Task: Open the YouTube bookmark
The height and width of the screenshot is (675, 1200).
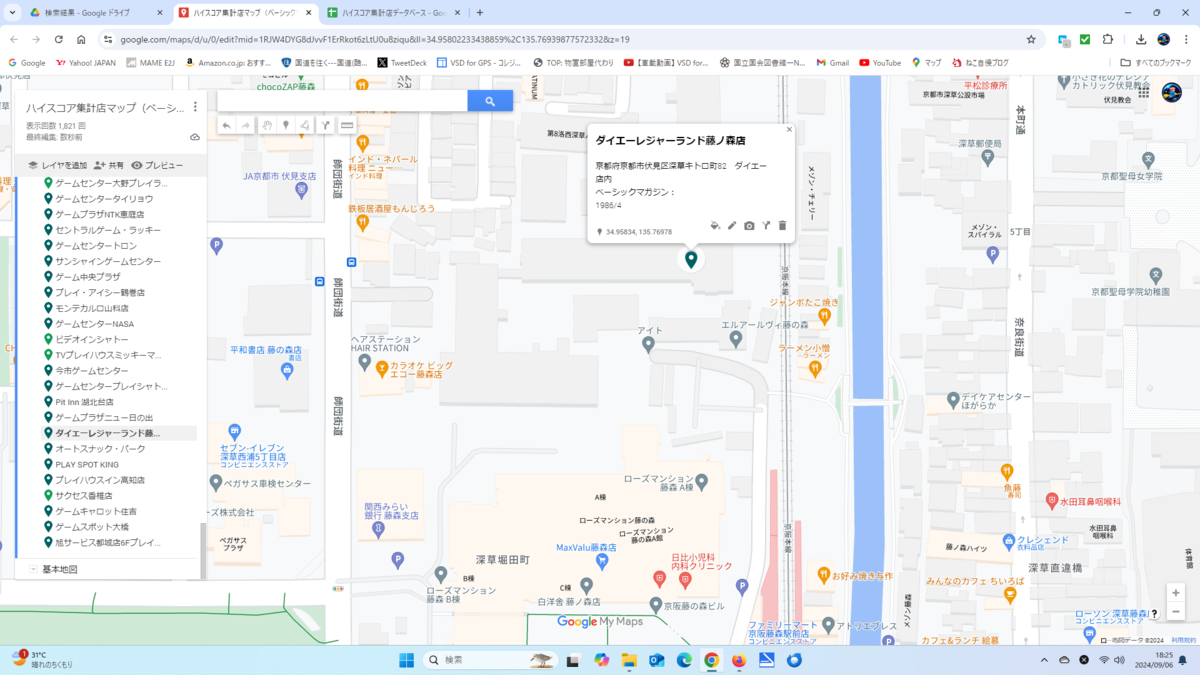Action: click(880, 62)
